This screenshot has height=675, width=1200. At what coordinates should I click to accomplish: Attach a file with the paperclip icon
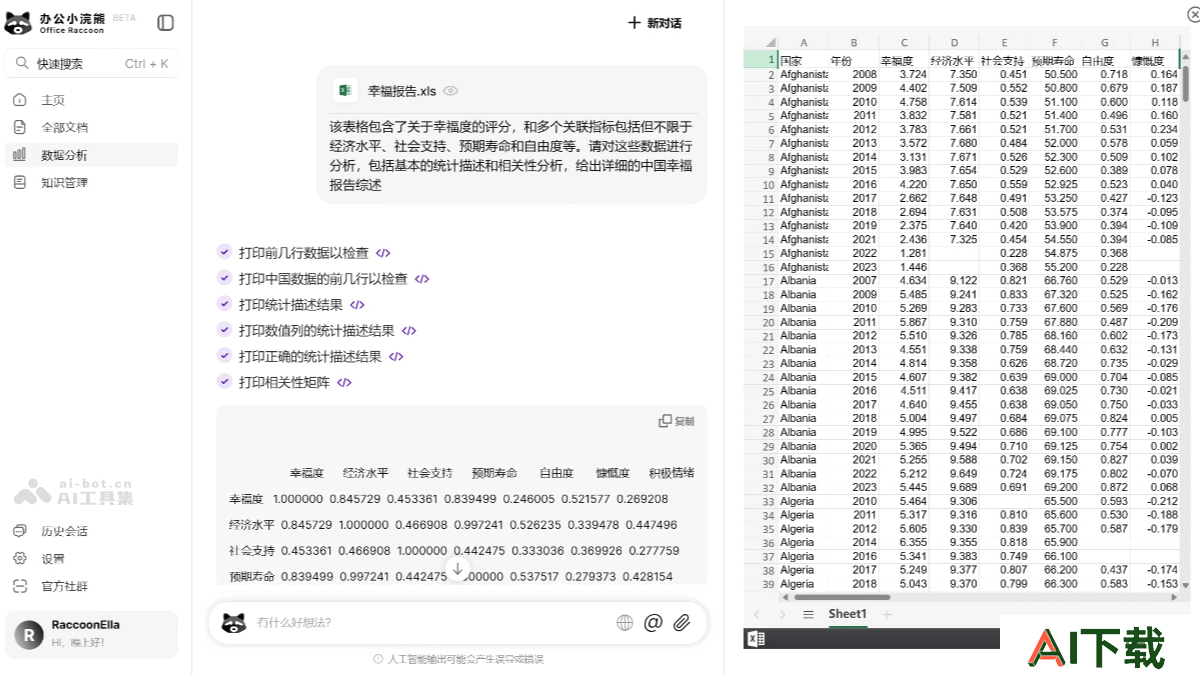tap(681, 623)
